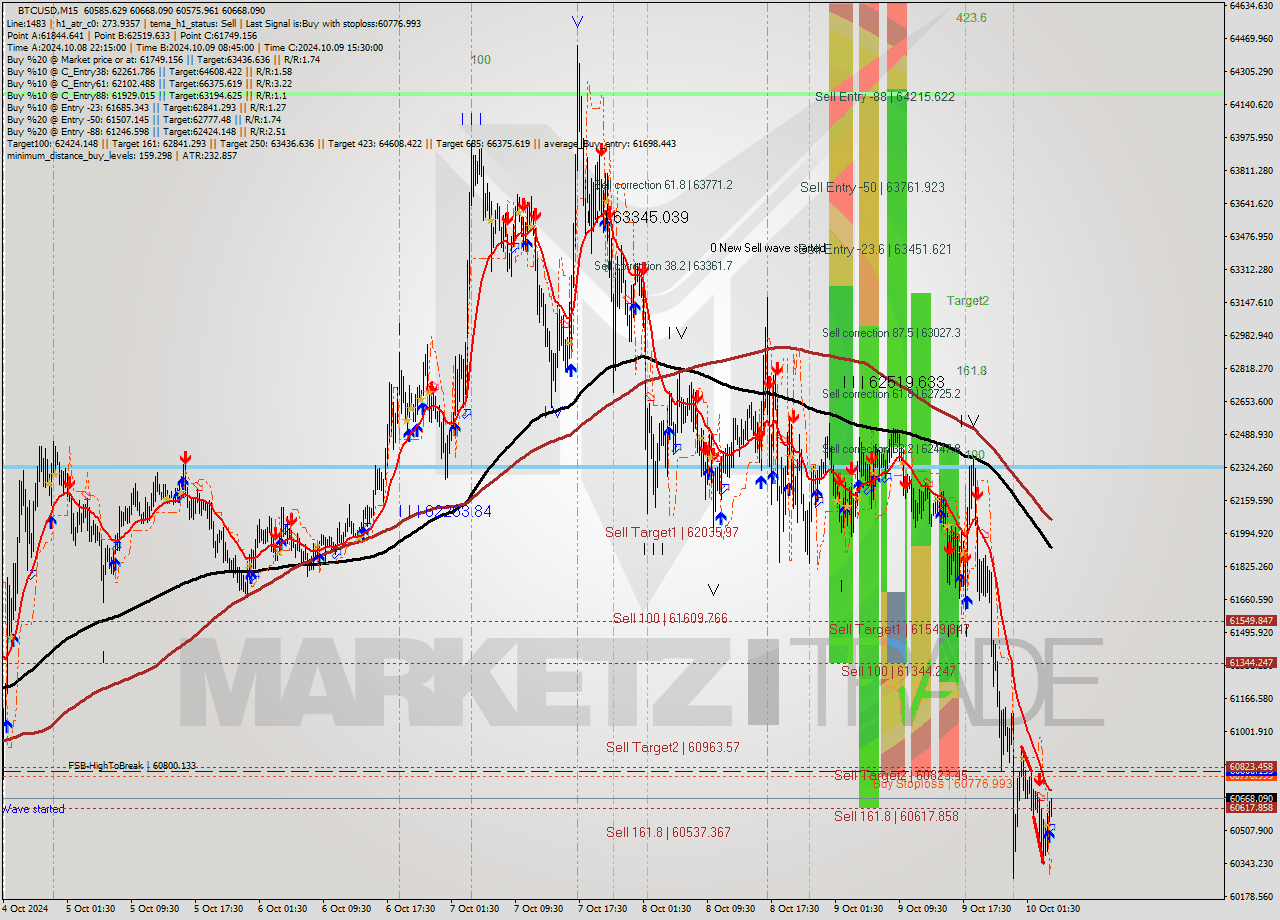Click 'Sell 161.8 | 60537.367' label

tap(668, 832)
